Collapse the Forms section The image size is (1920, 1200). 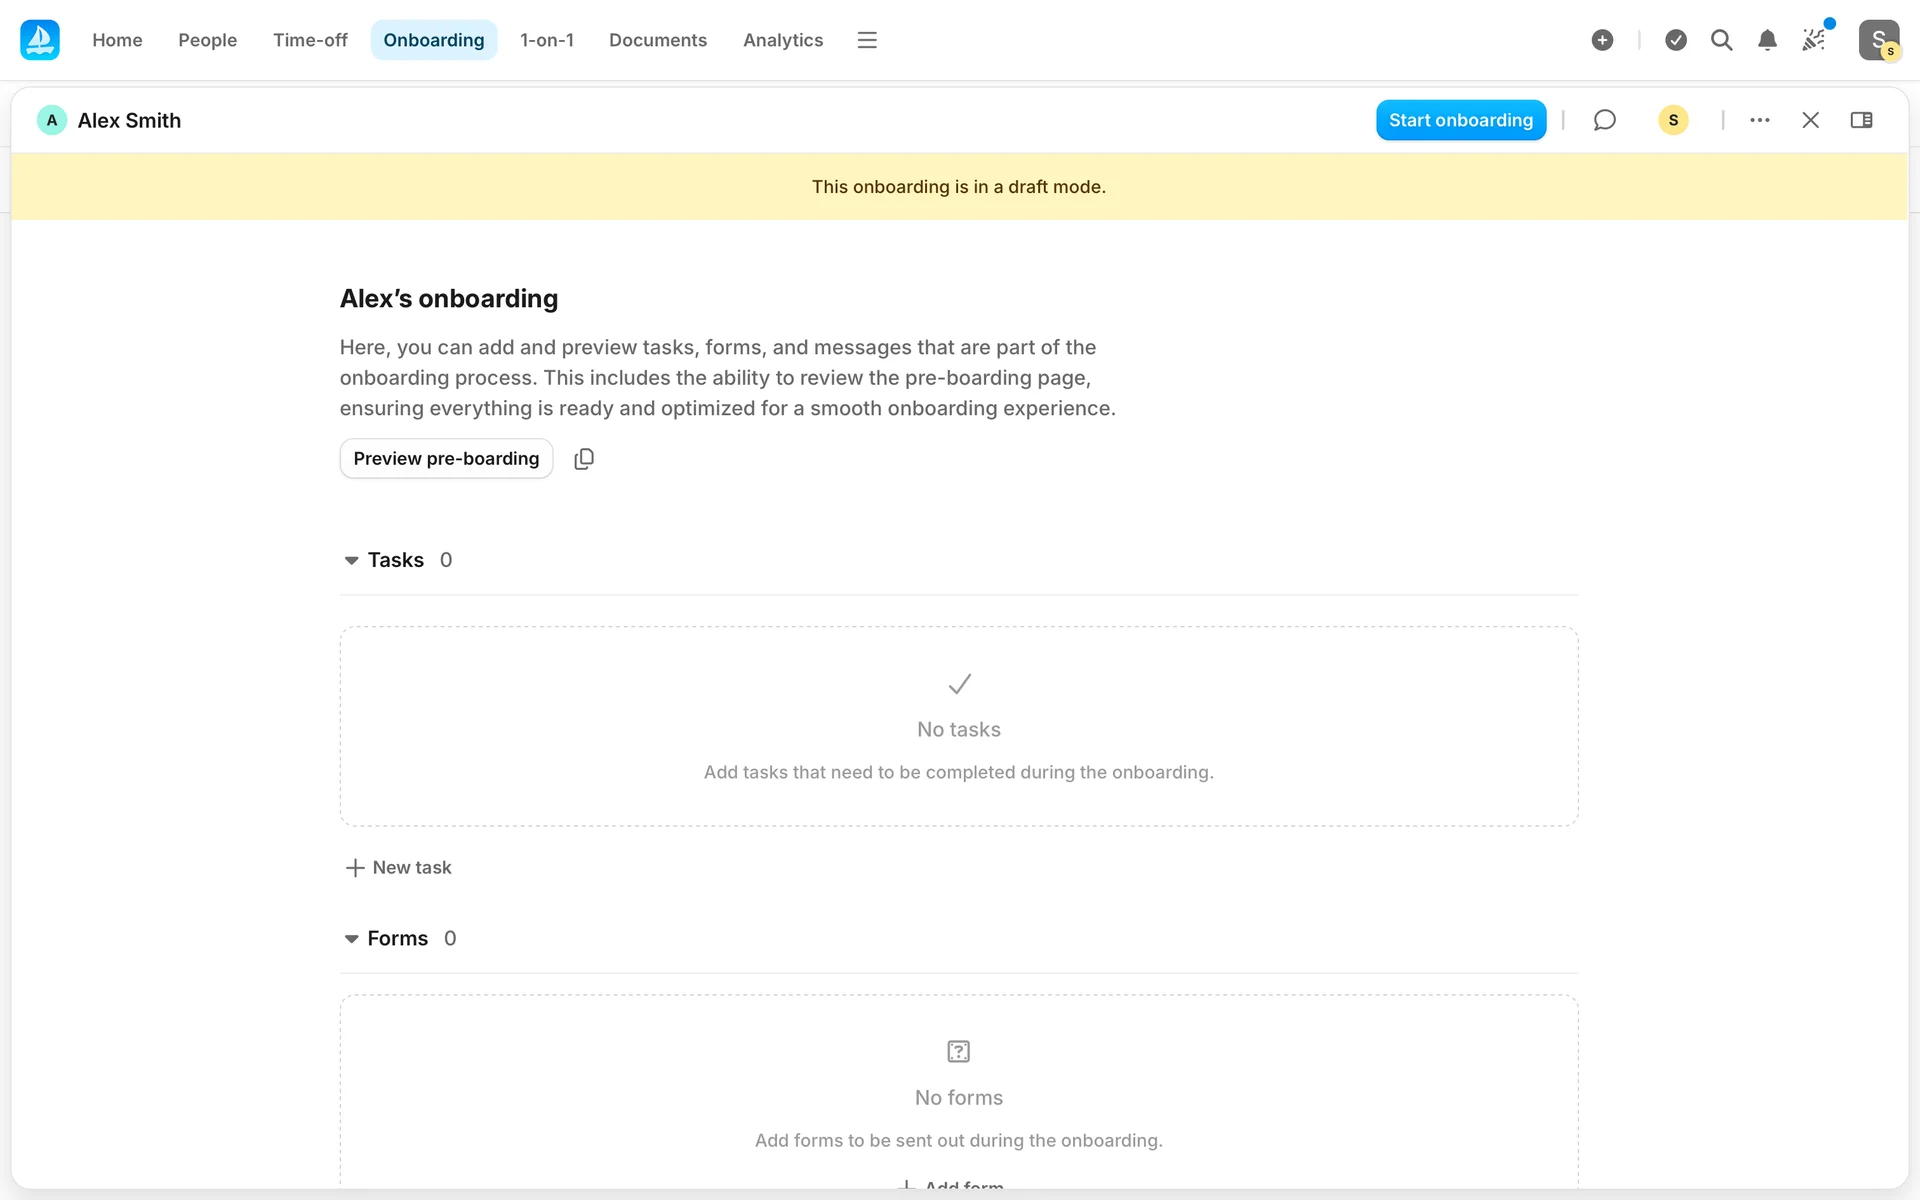(351, 939)
